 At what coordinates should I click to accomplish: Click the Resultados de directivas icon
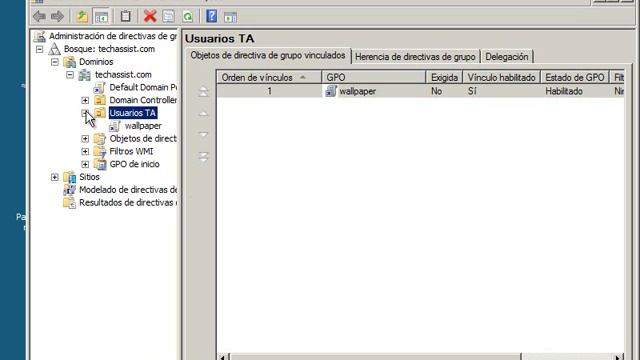click(69, 202)
